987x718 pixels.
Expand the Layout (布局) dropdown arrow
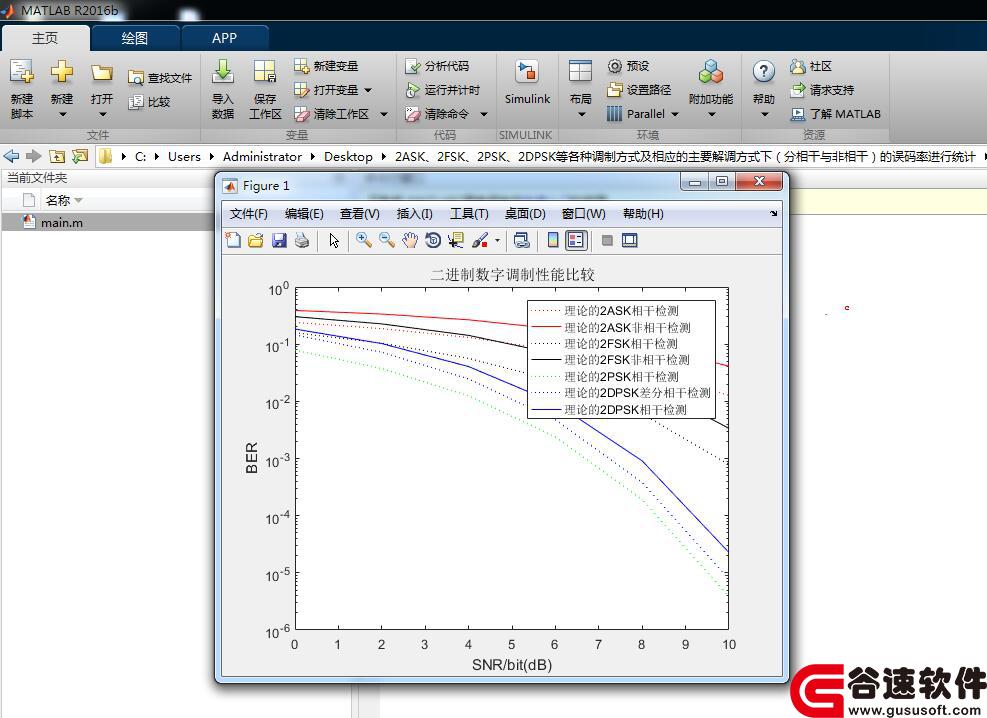581,115
